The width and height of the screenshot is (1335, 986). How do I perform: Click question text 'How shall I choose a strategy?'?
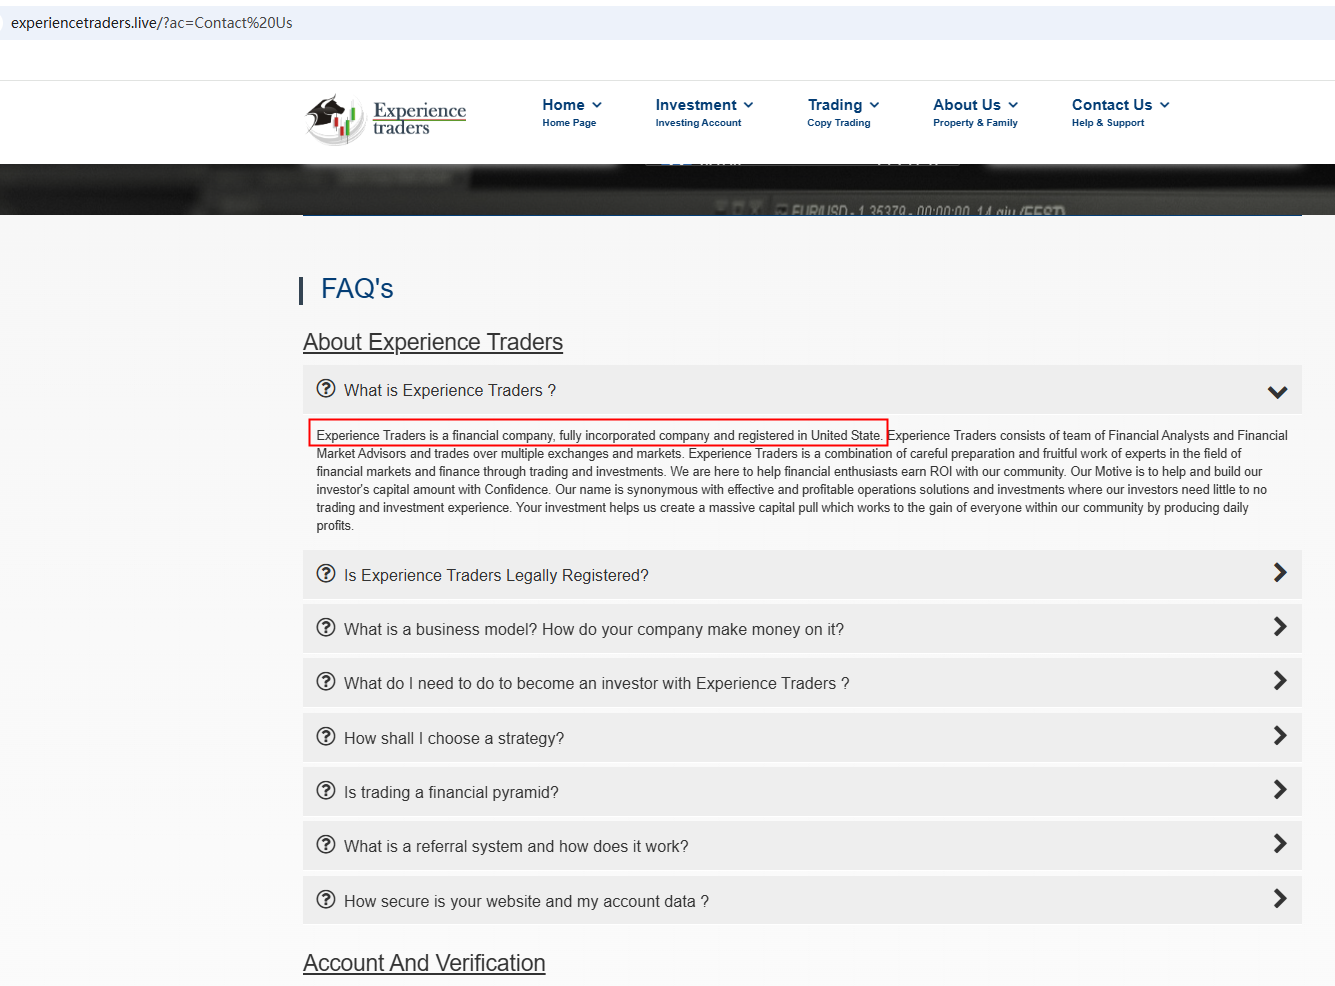tap(454, 738)
